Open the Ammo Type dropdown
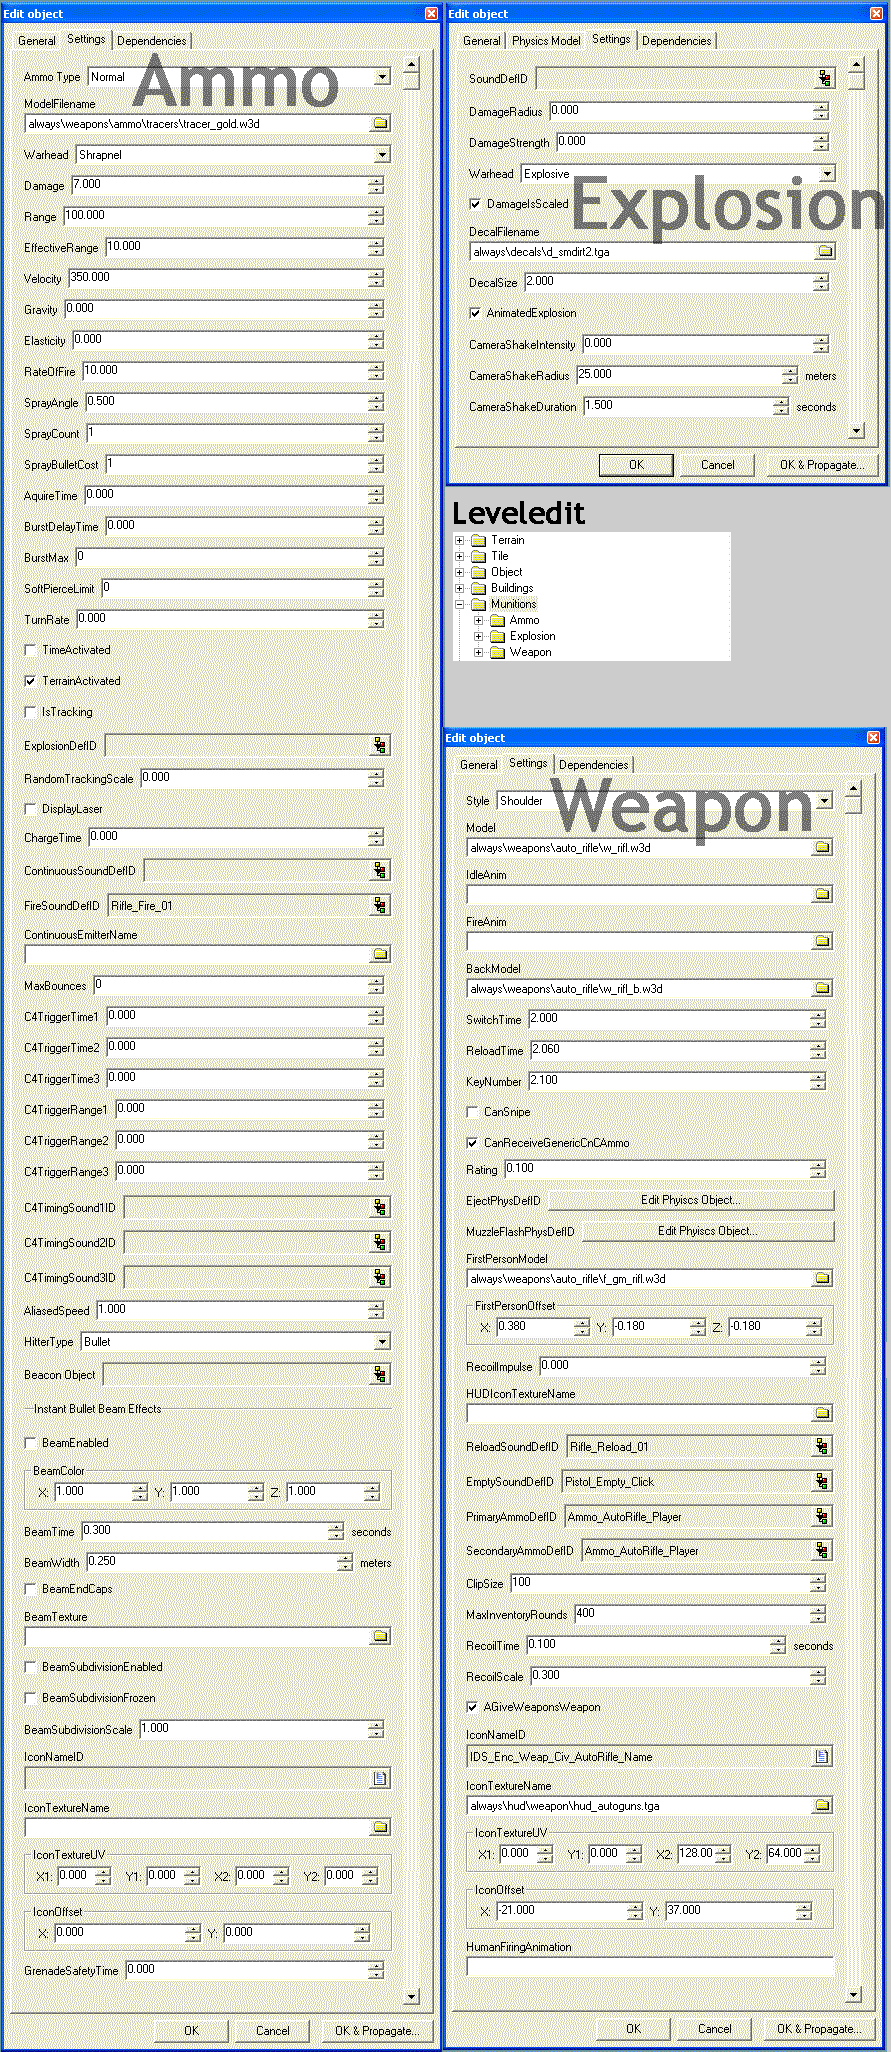 [x=382, y=77]
